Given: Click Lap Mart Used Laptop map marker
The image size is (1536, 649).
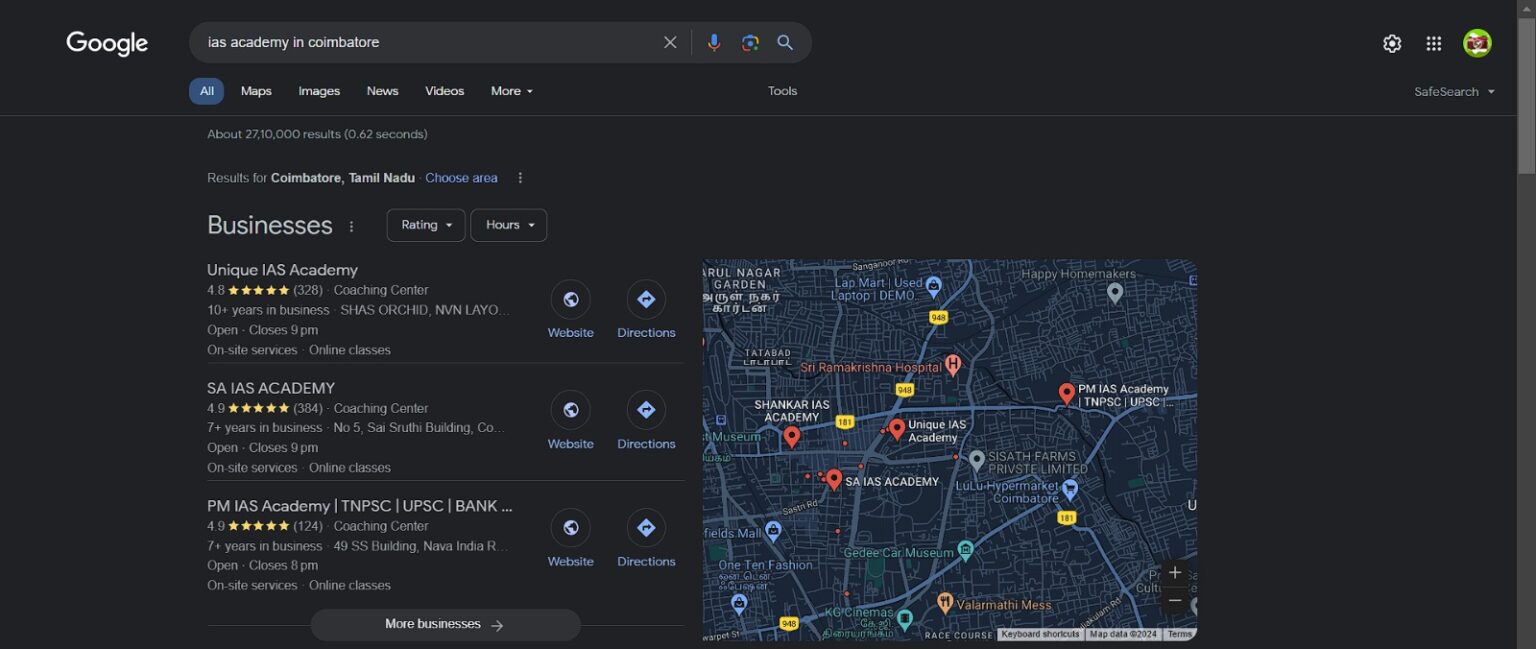Looking at the screenshot, I should coord(933,286).
